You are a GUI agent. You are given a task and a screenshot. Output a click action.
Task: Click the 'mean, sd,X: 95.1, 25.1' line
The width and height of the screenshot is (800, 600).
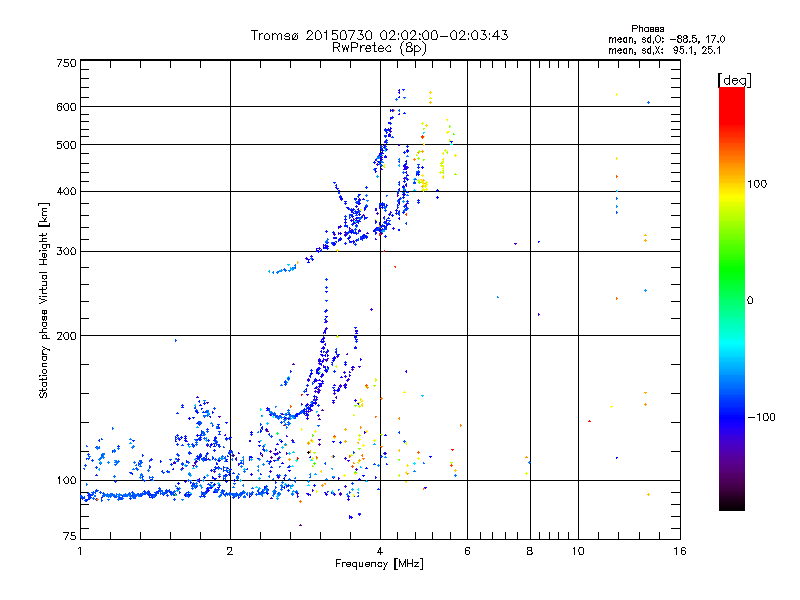coord(664,50)
